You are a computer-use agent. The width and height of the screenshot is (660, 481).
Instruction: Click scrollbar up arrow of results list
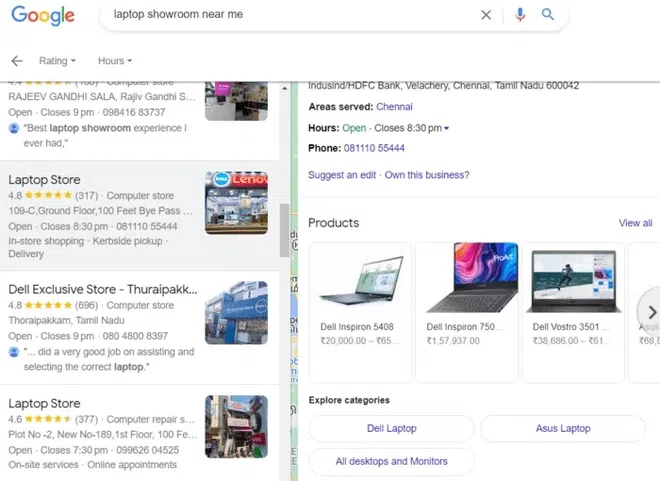pyautogui.click(x=285, y=88)
